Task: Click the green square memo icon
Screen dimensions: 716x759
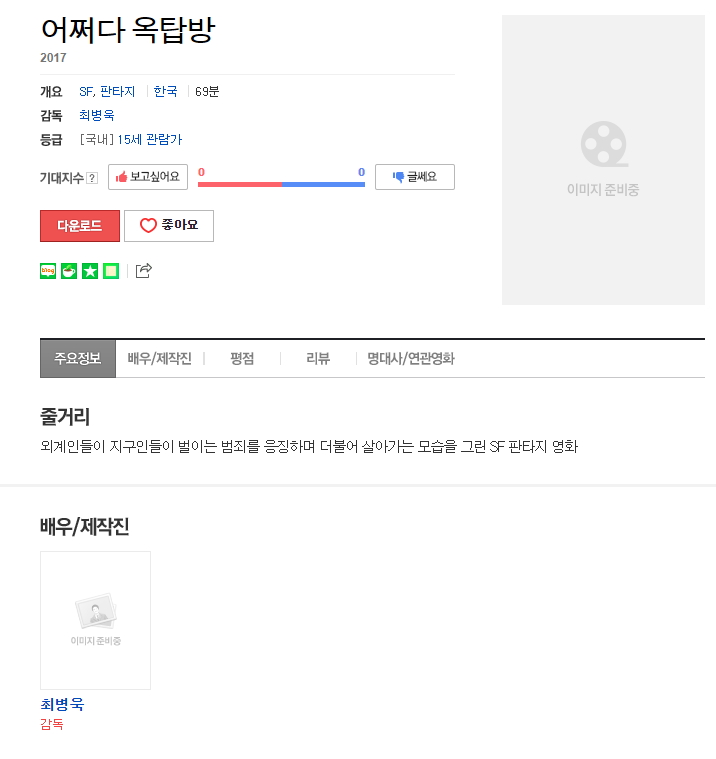Action: coord(111,271)
